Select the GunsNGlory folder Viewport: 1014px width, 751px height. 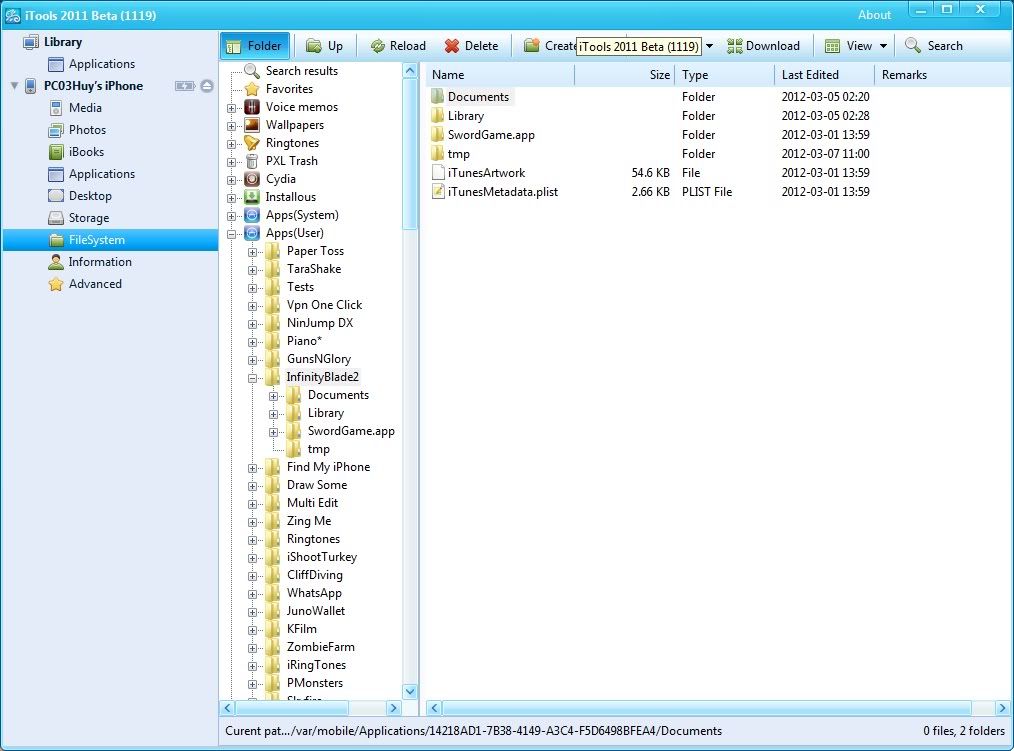pos(319,359)
